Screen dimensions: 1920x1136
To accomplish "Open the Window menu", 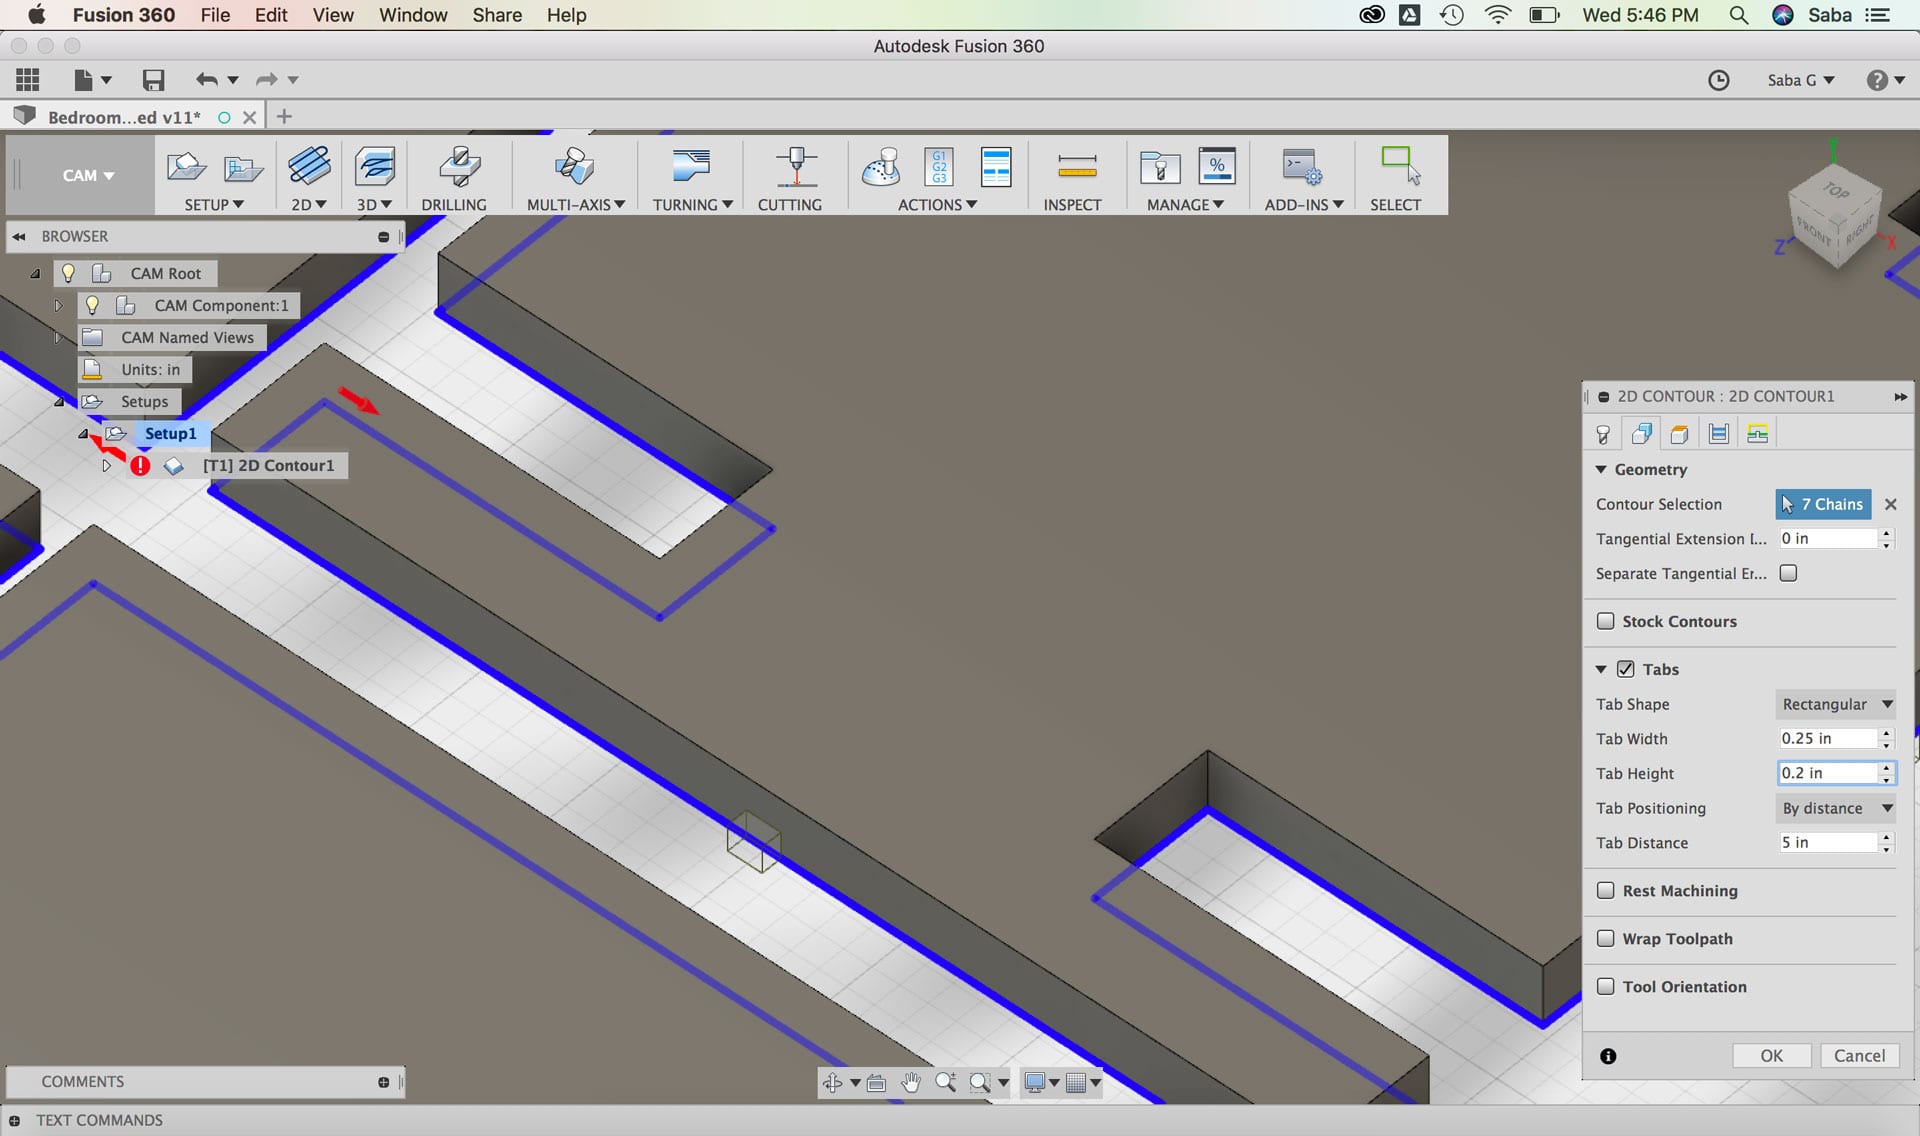I will pyautogui.click(x=413, y=15).
